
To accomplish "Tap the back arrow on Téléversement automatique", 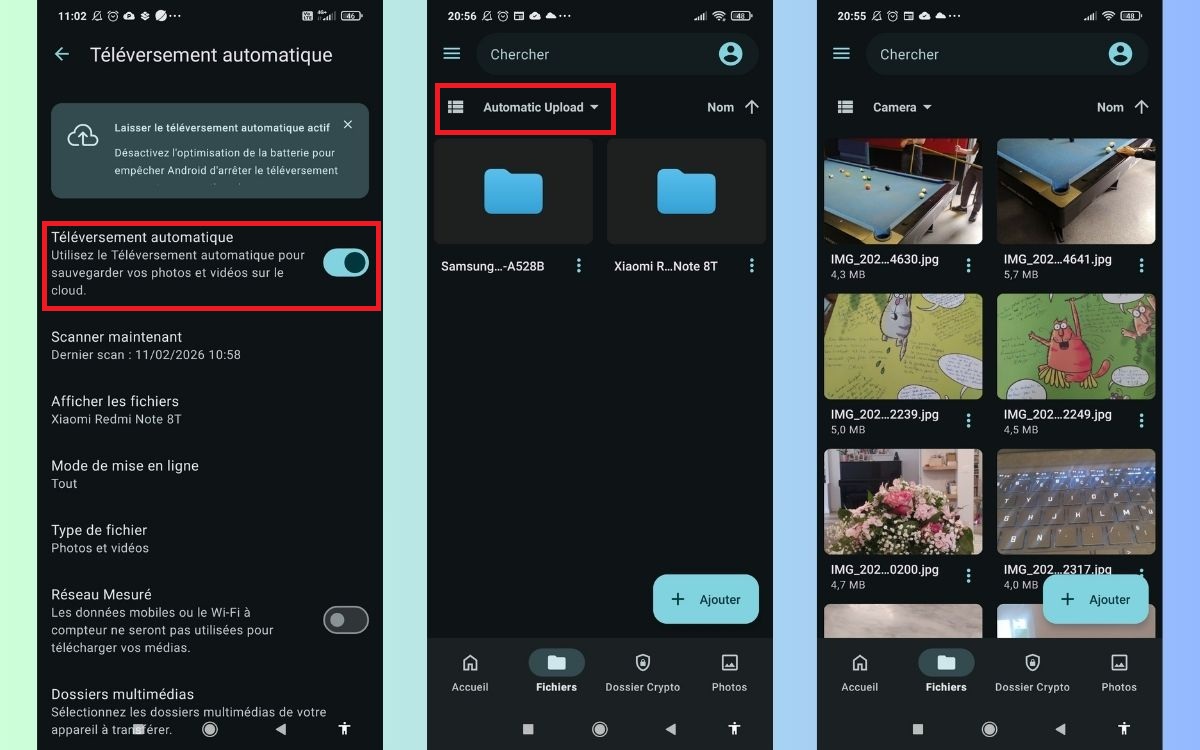I will (x=62, y=55).
